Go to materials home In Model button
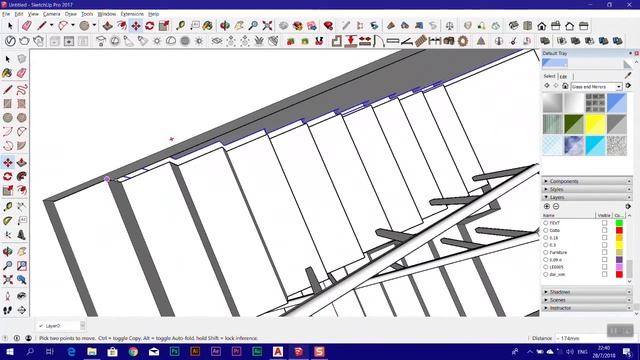Screen dimensions: 640x360 point(565,86)
